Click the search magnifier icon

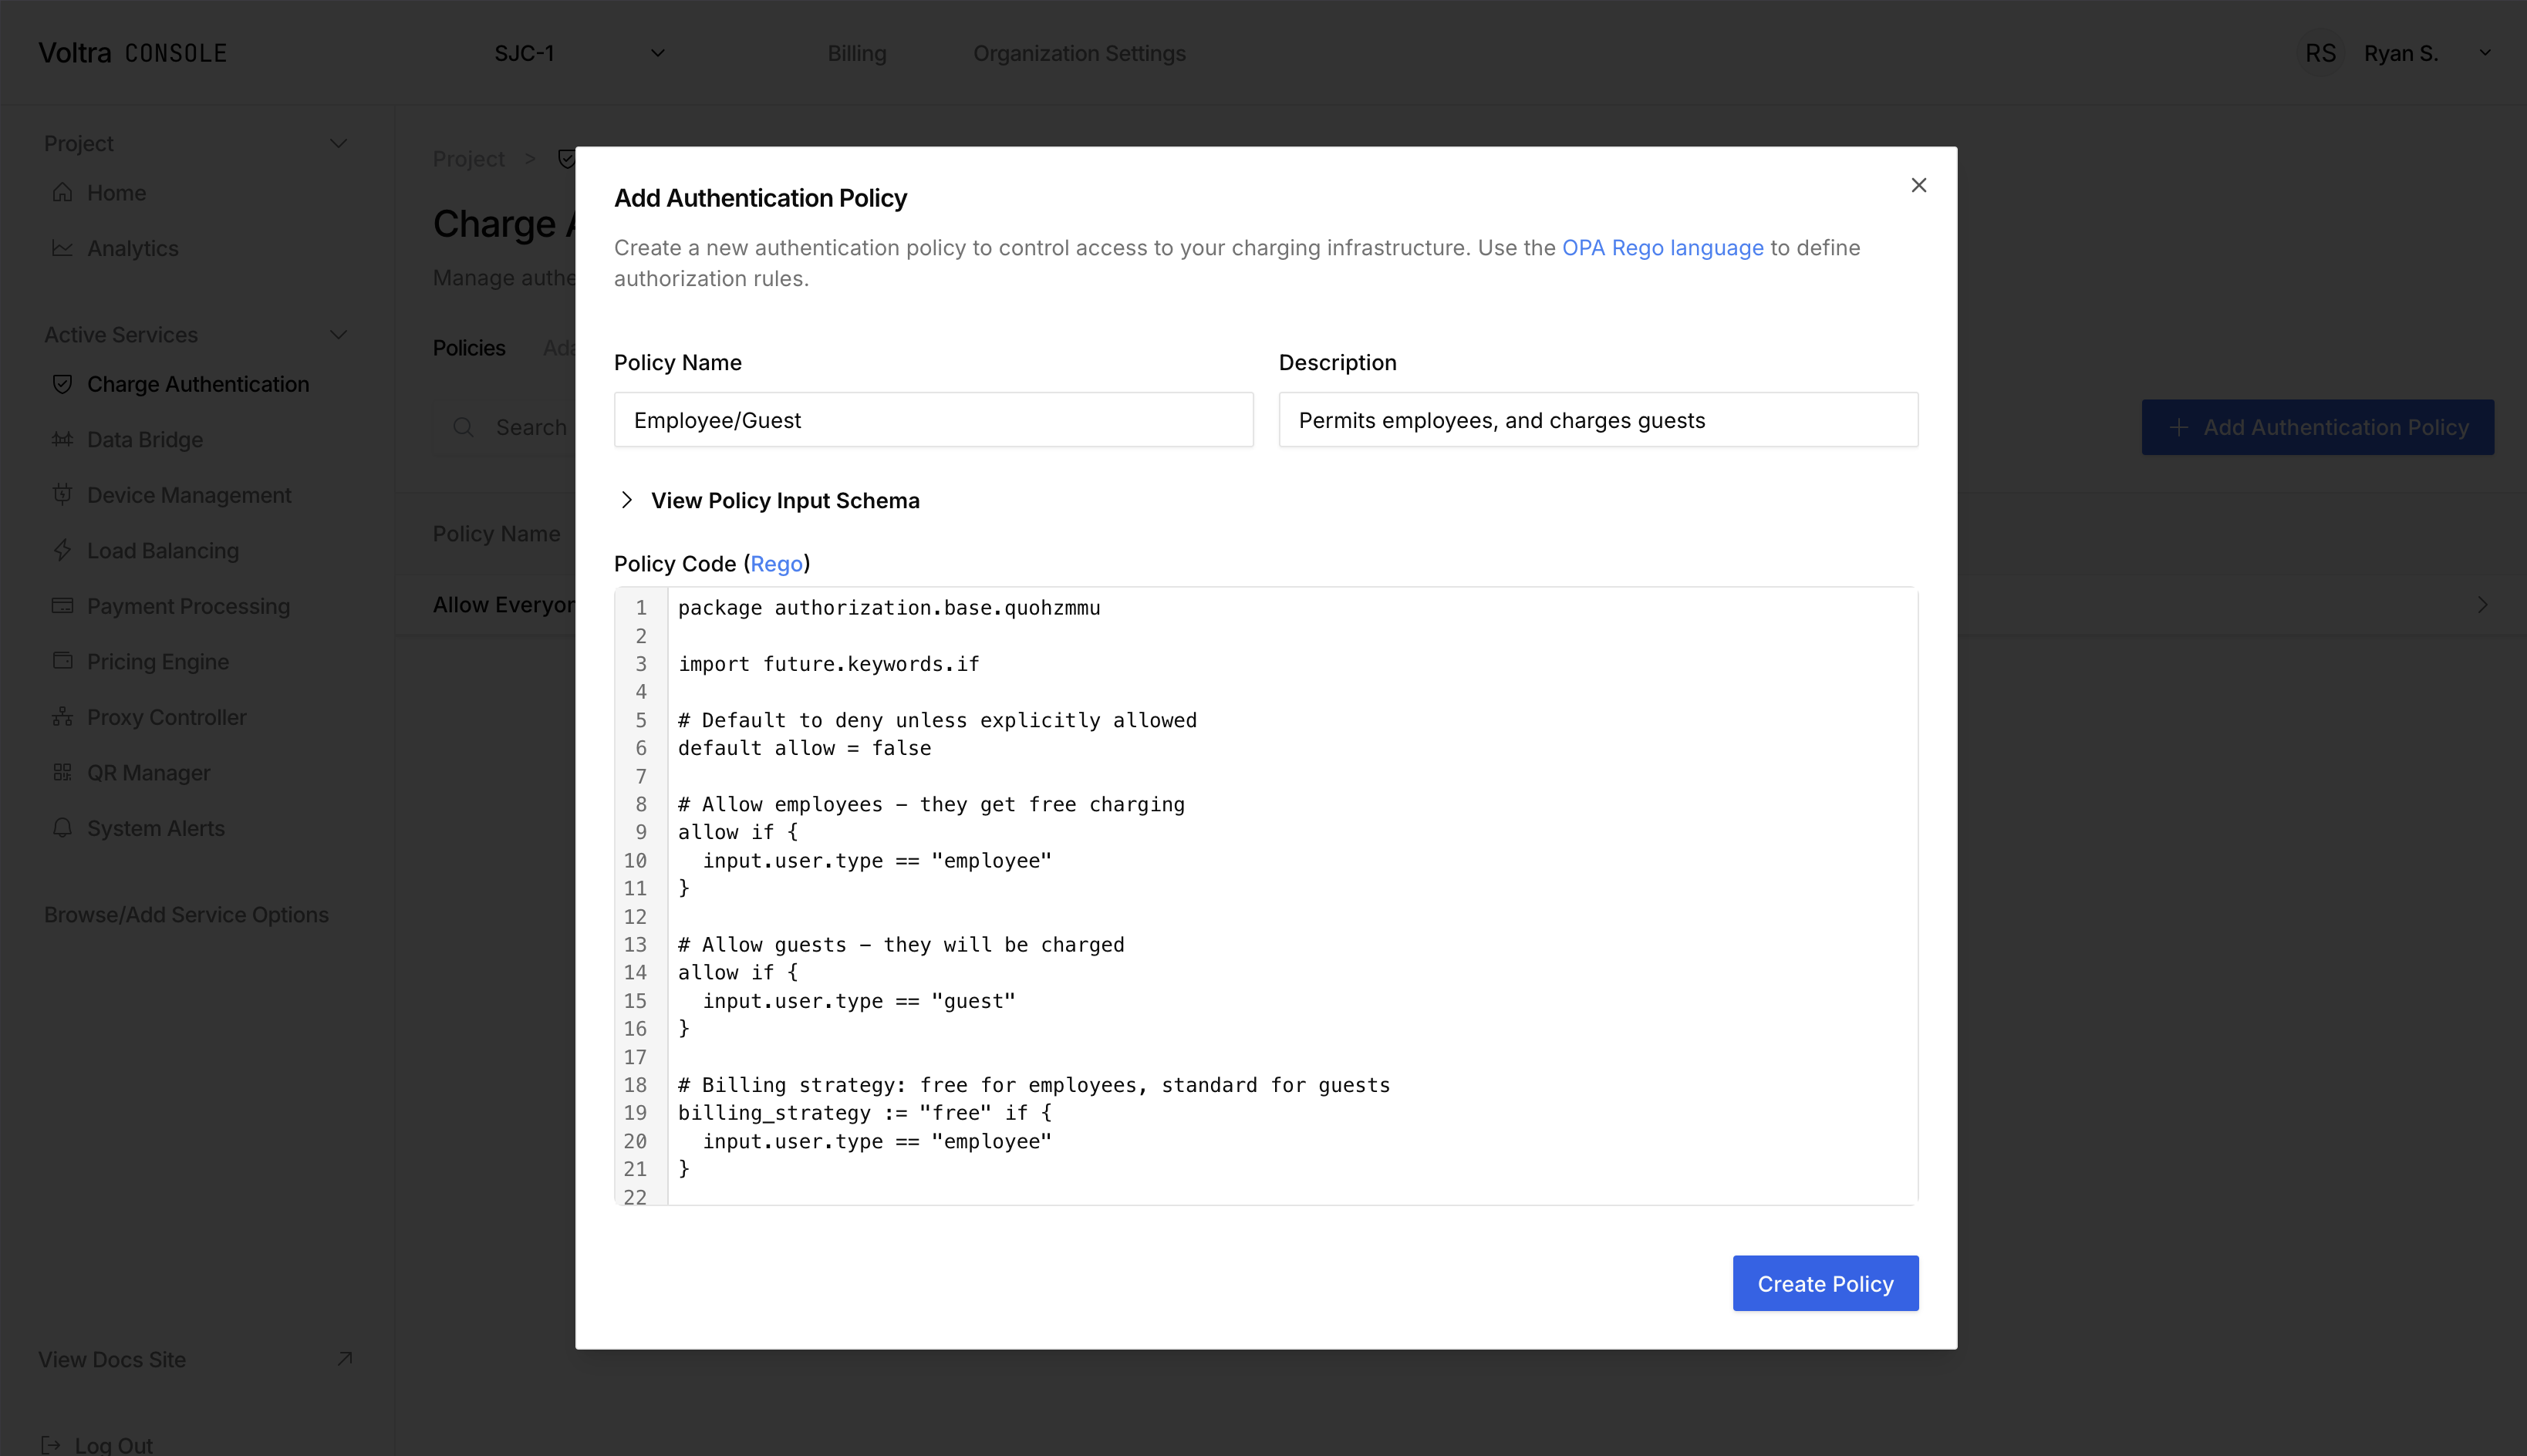464,427
